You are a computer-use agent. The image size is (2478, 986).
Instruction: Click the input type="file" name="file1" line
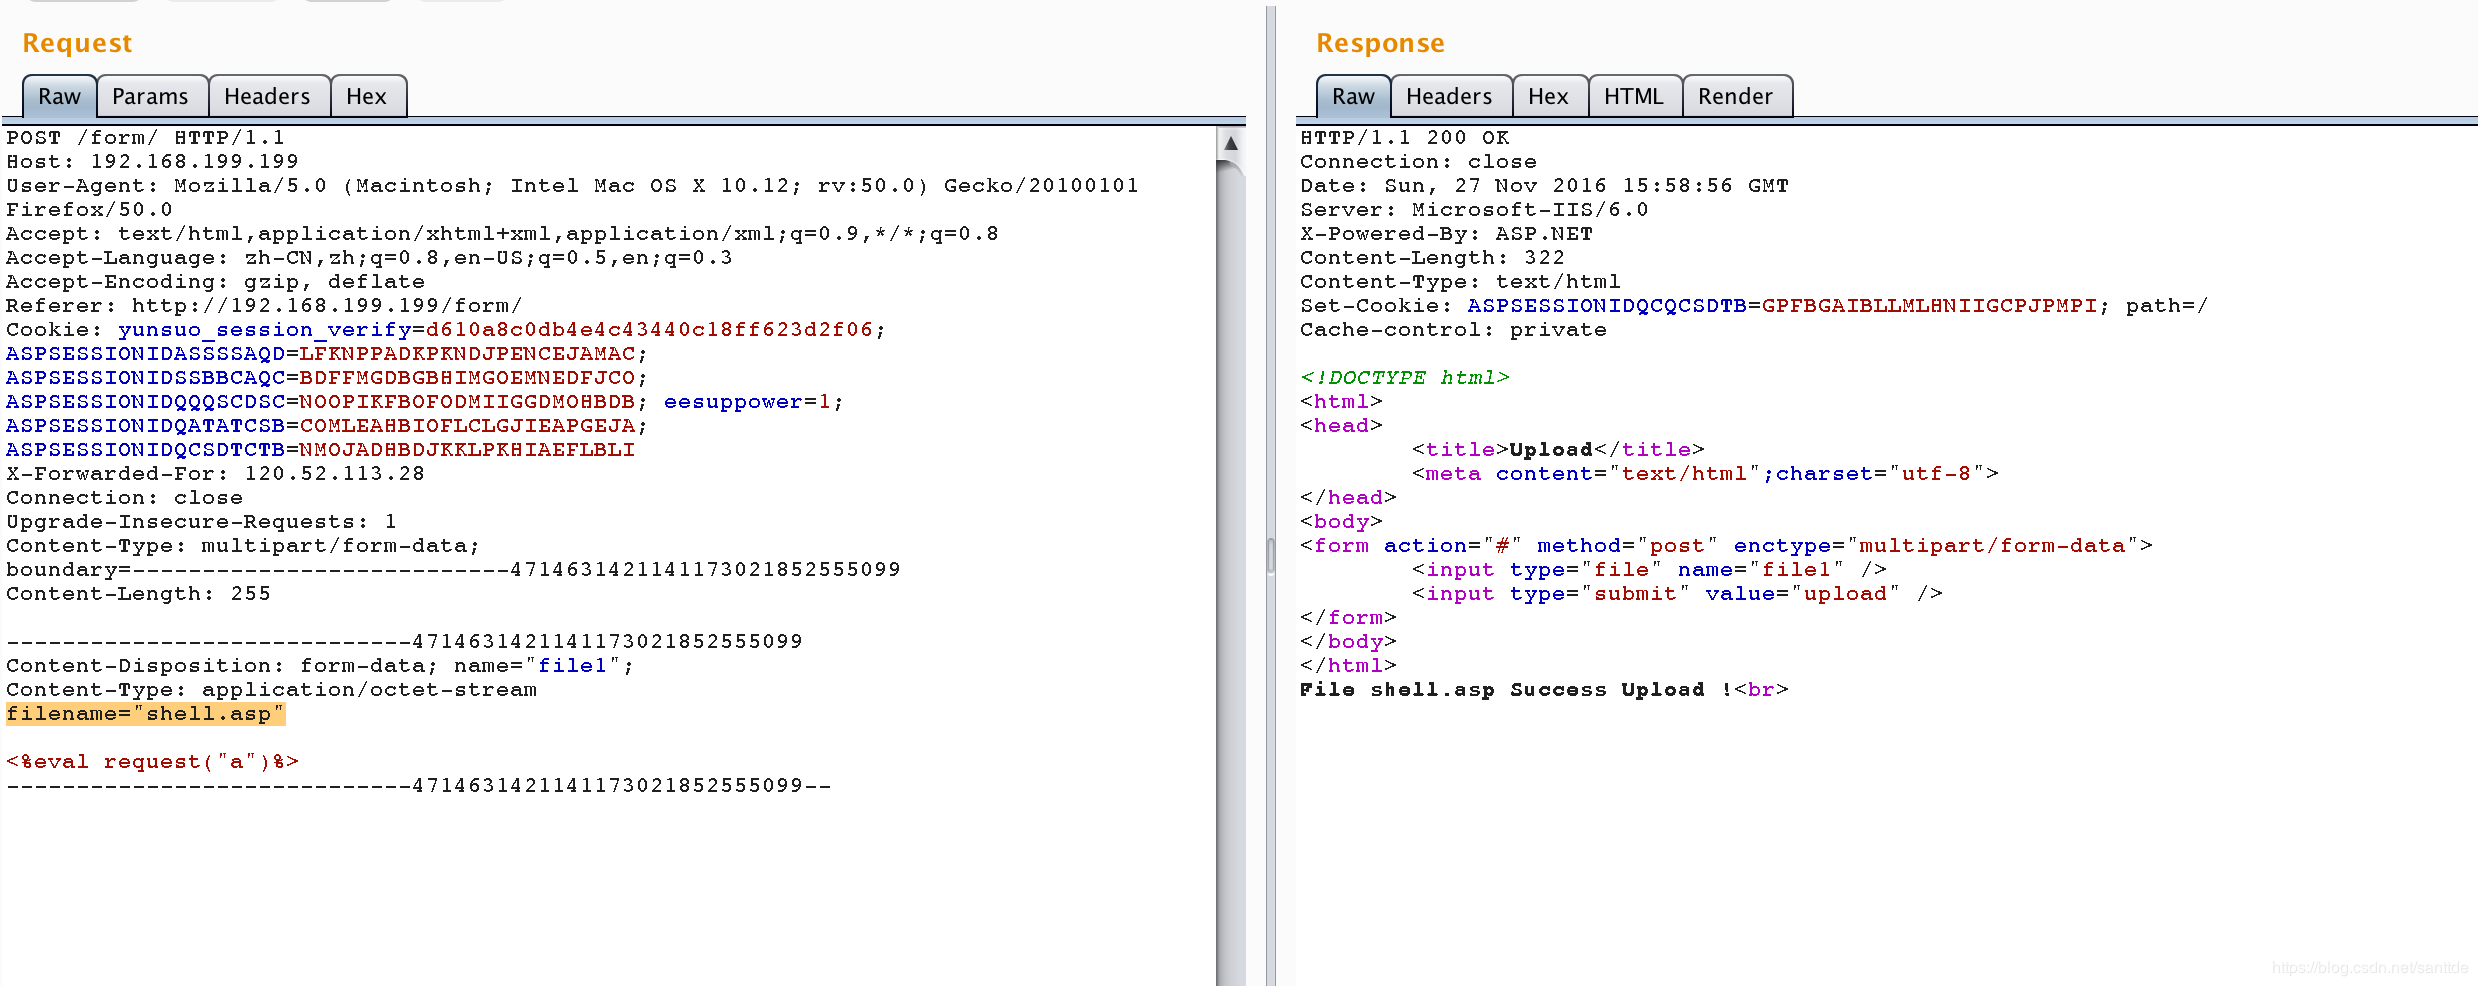pos(1649,569)
